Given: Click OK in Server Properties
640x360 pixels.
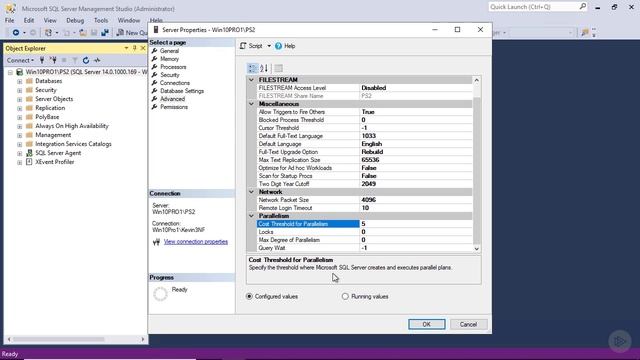Looking at the screenshot, I should point(427,324).
